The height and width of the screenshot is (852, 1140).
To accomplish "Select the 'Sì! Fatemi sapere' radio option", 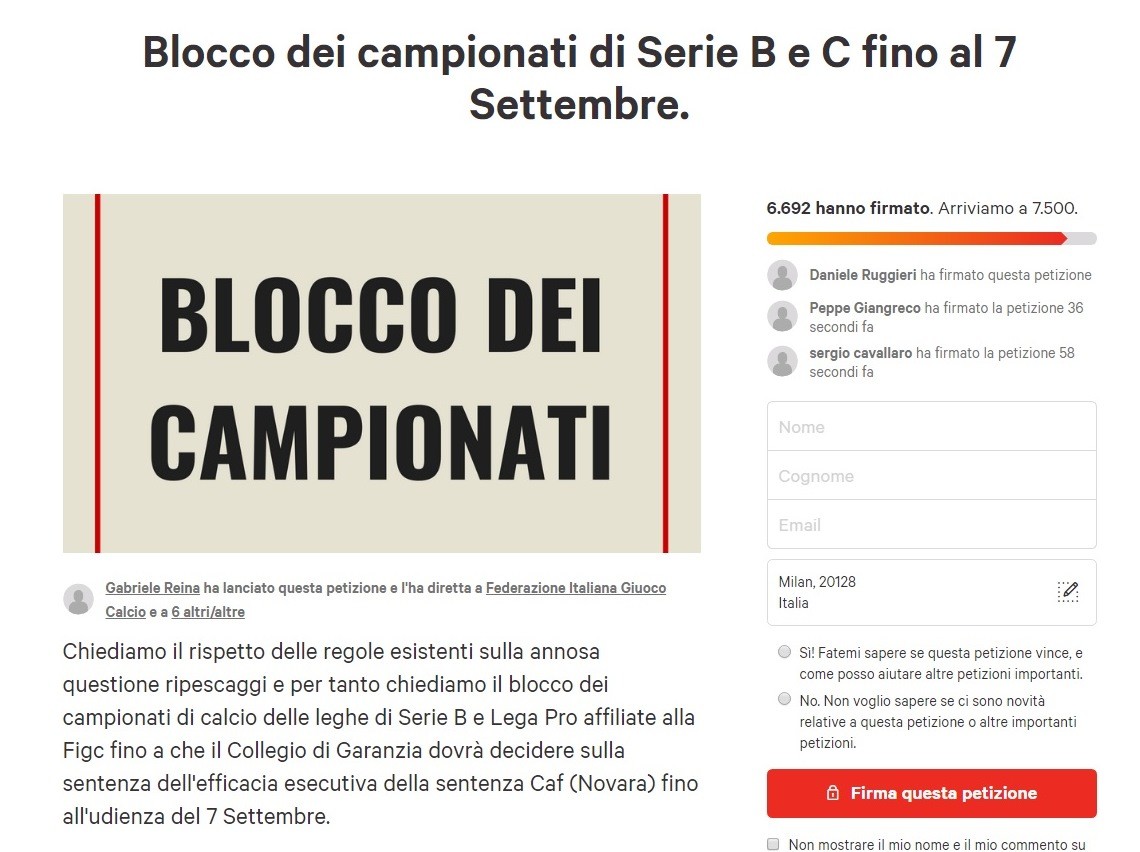I will coord(784,652).
